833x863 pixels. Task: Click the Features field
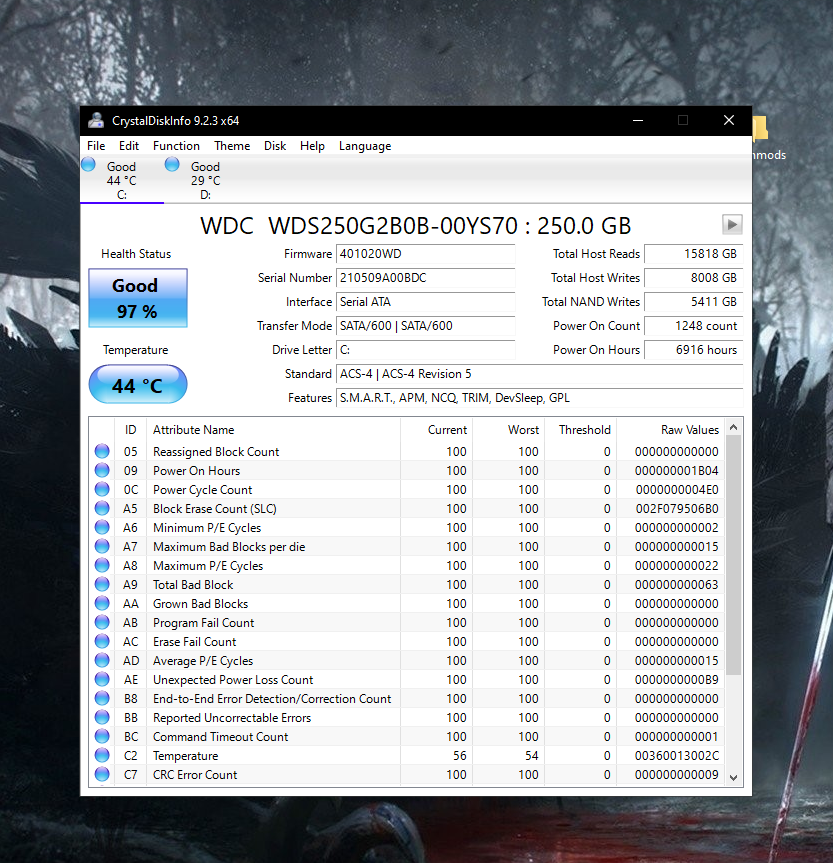point(539,398)
